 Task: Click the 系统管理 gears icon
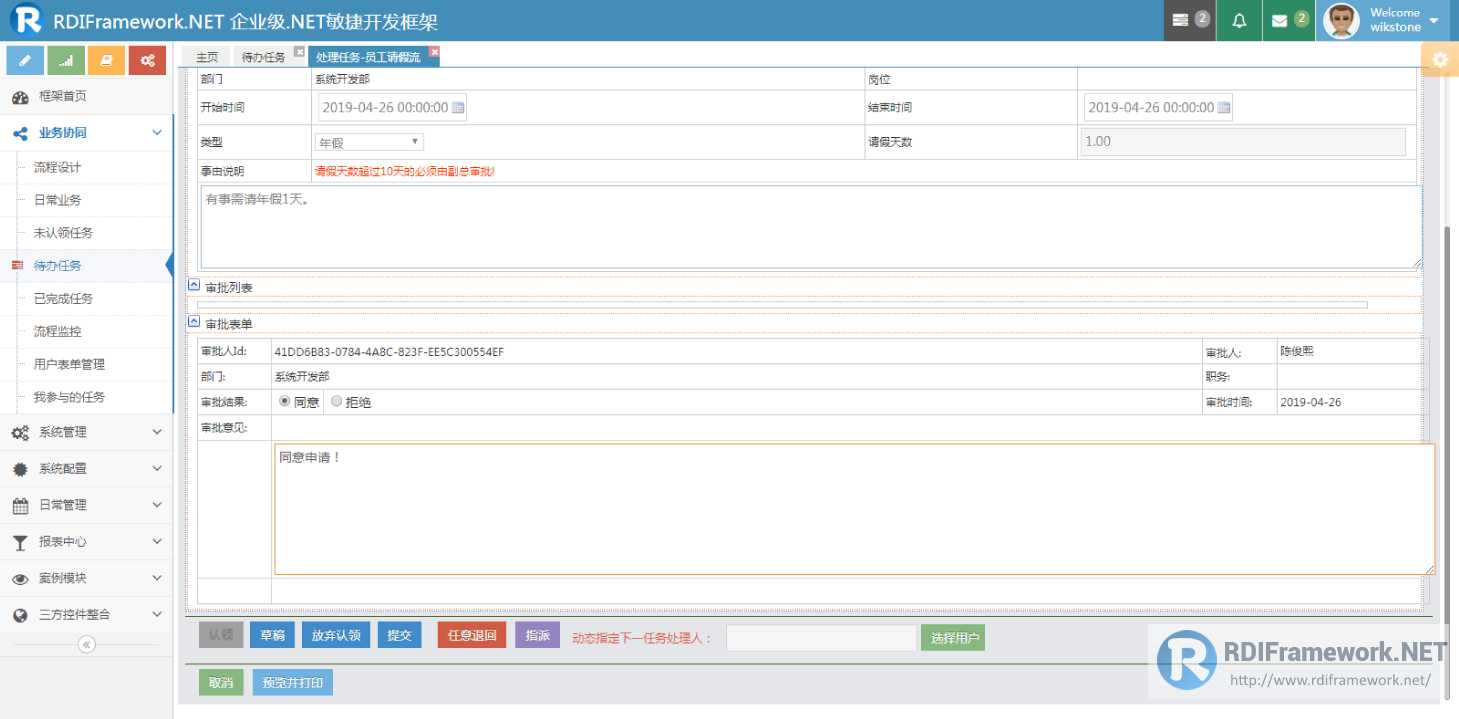pos(20,433)
